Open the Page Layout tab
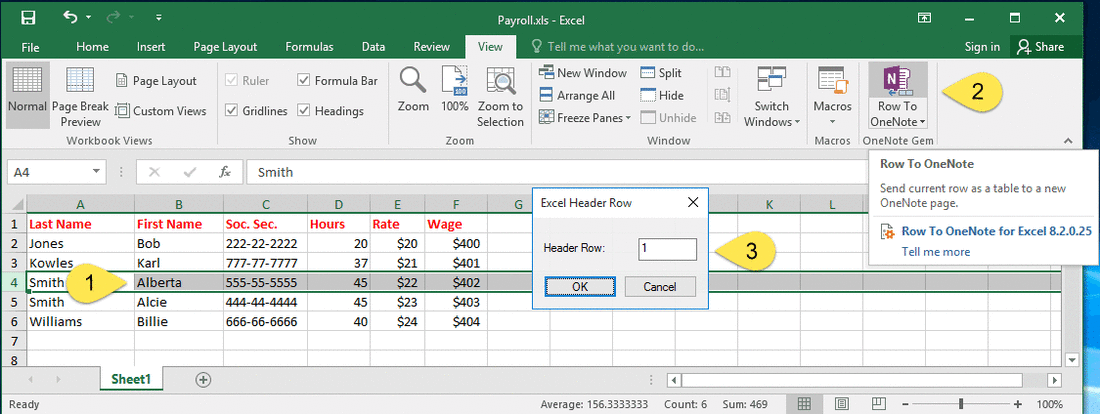 coord(225,47)
